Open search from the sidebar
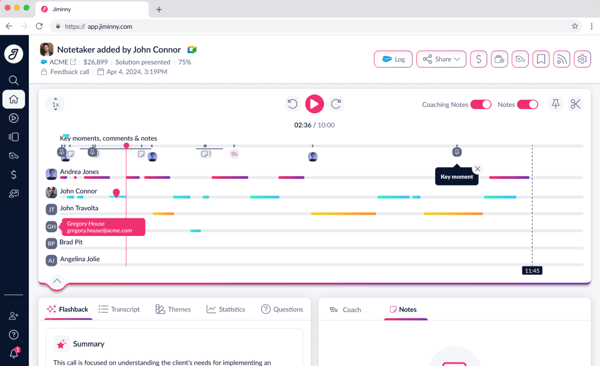 coord(13,80)
